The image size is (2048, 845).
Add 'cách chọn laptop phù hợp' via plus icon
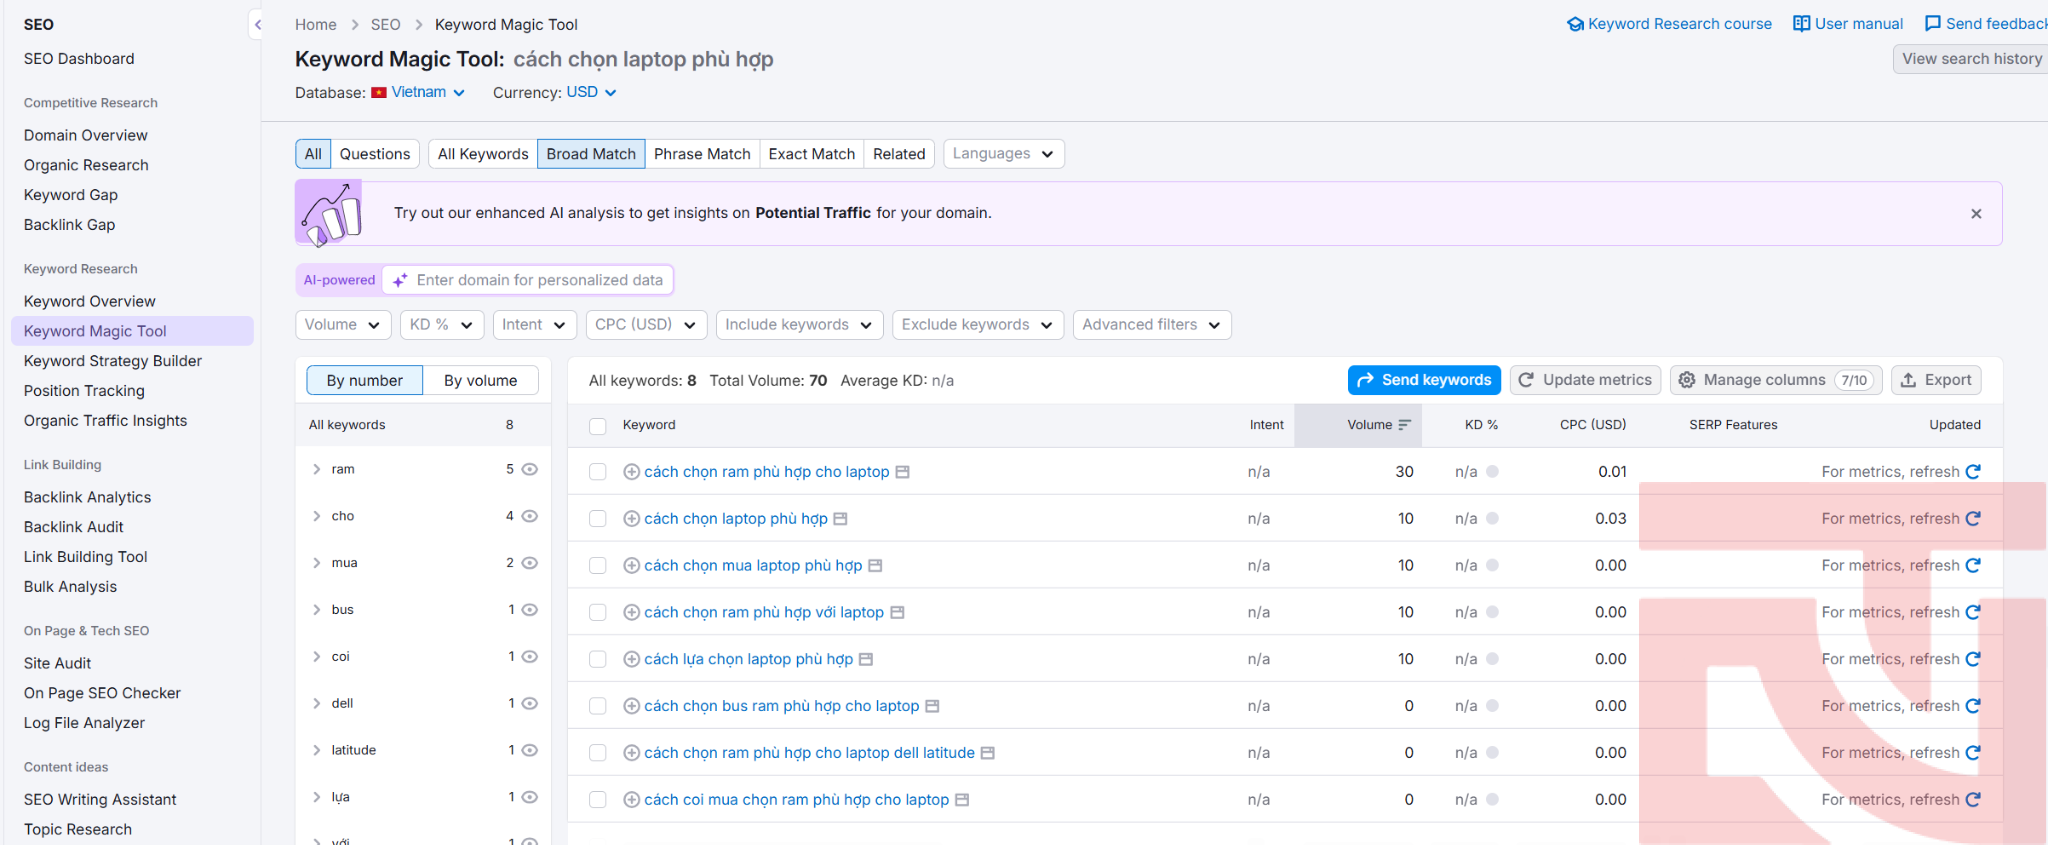[631, 519]
